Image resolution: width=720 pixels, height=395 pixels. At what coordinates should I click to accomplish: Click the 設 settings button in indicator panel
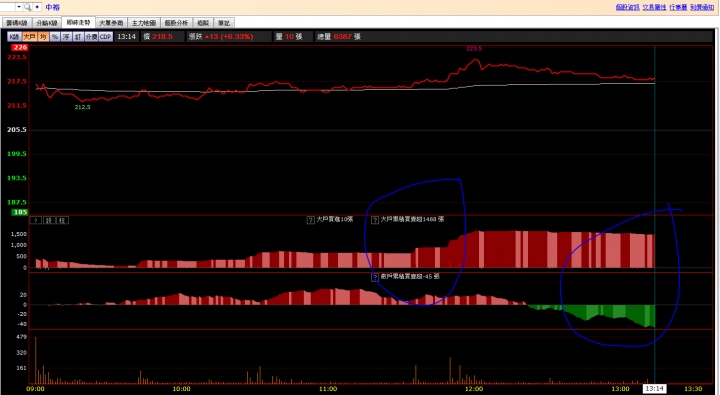coord(49,220)
